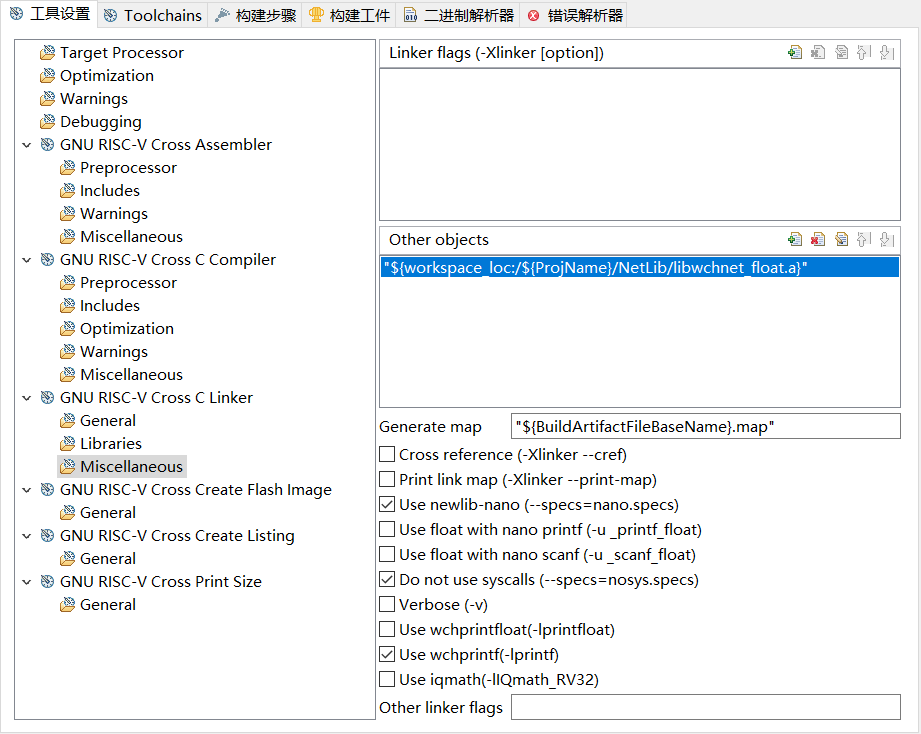
Task: Click Move Up icon in Other objects toolbar
Action: click(x=864, y=240)
